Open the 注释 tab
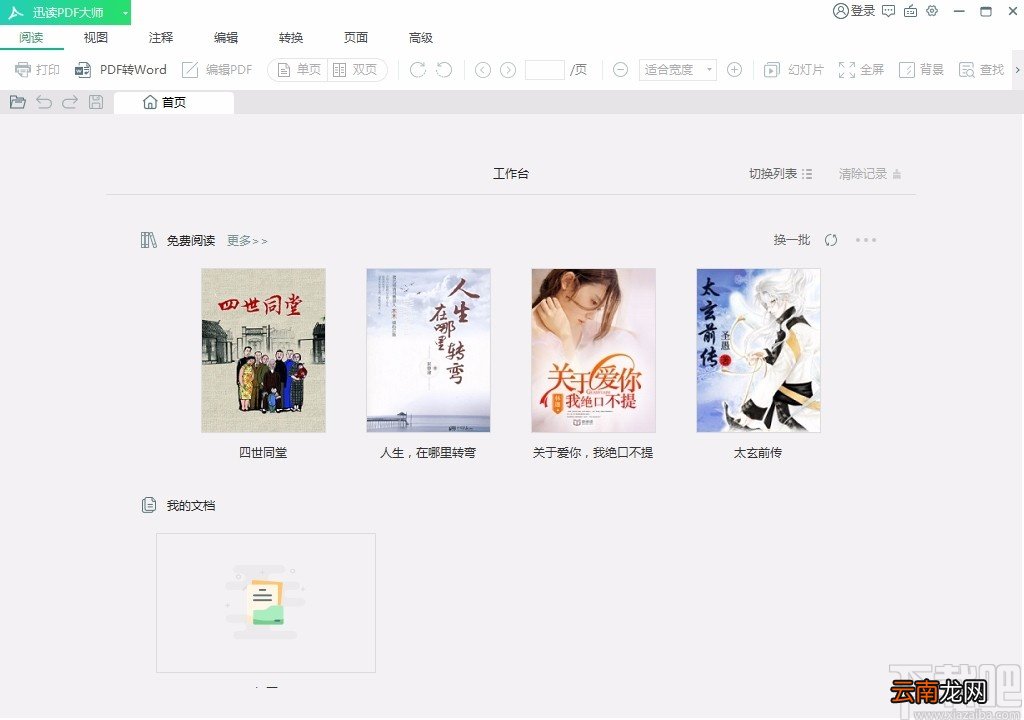Viewport: 1024px width, 720px height. [161, 38]
